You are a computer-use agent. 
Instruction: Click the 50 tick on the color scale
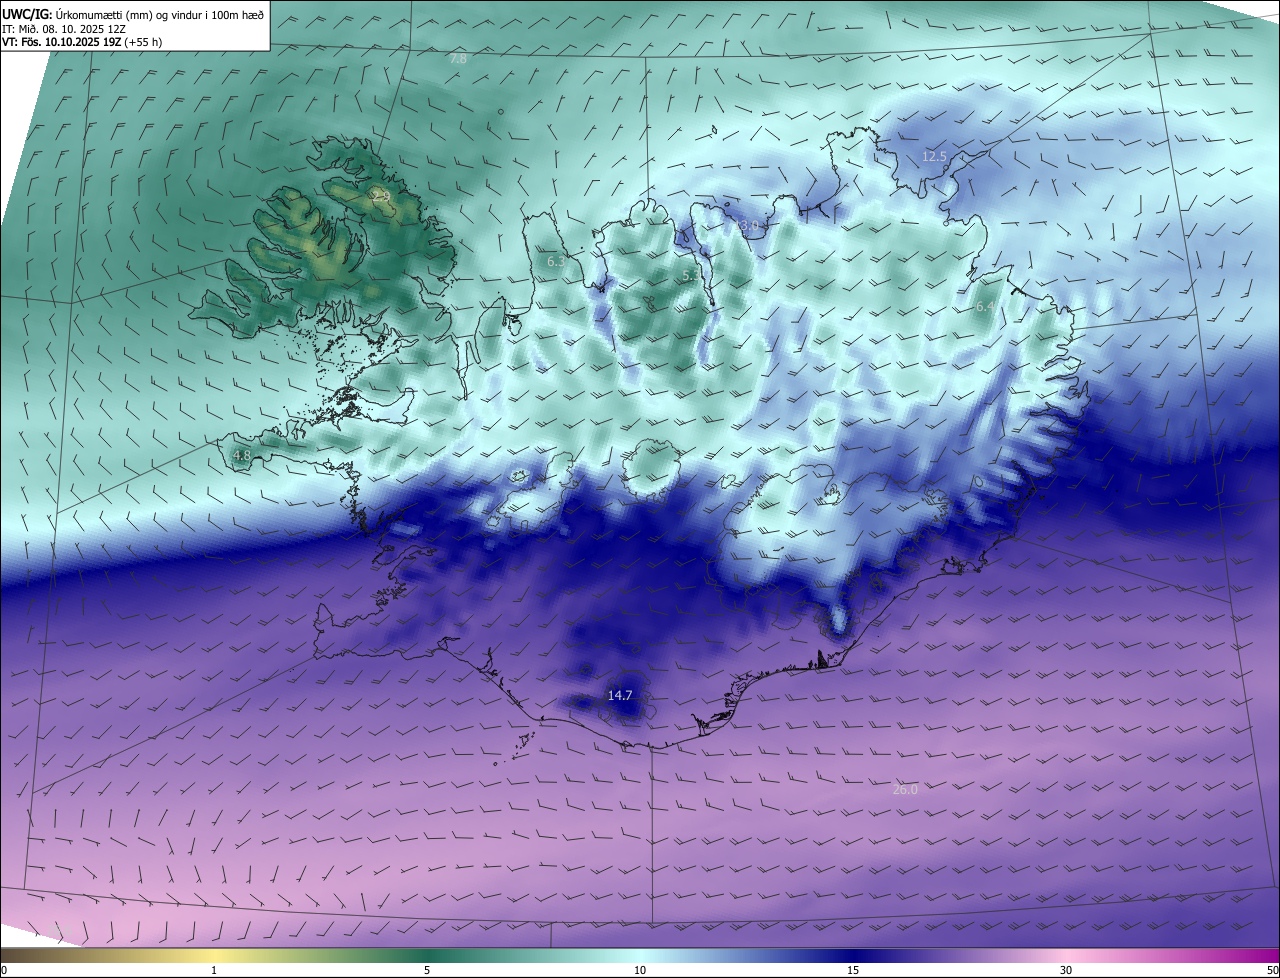pyautogui.click(x=1272, y=970)
